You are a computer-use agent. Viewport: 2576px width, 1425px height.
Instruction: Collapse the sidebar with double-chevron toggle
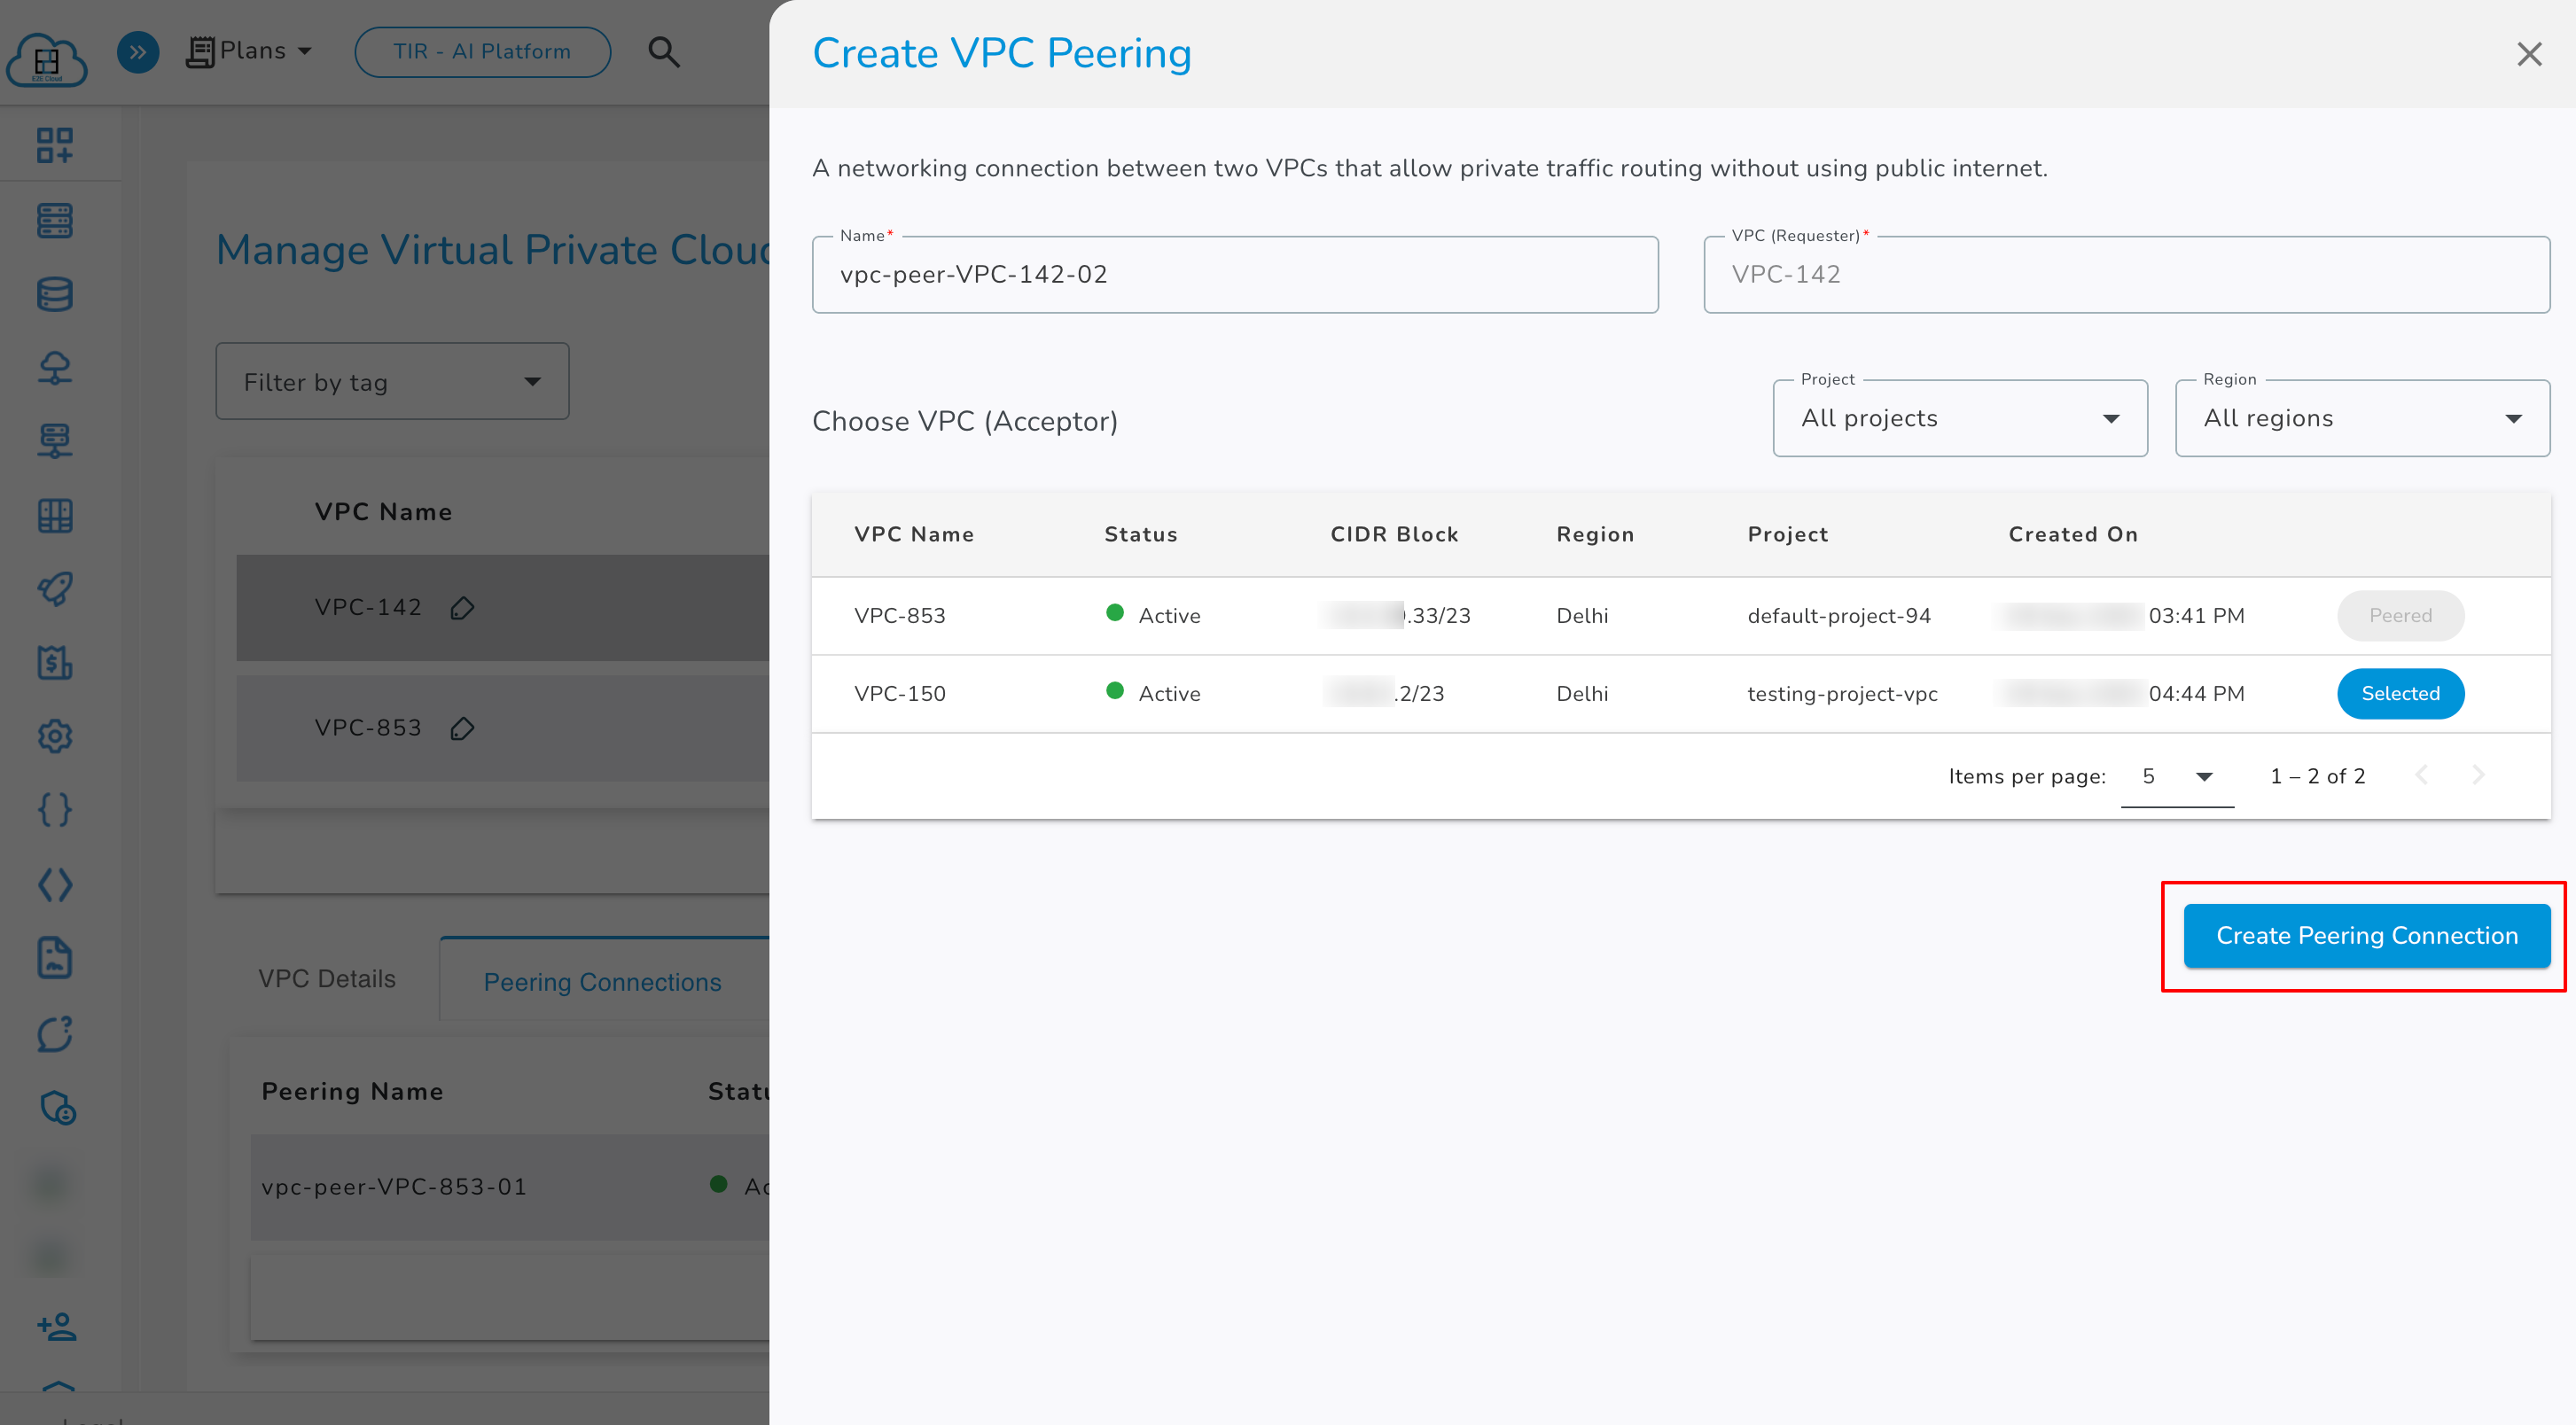[x=138, y=51]
